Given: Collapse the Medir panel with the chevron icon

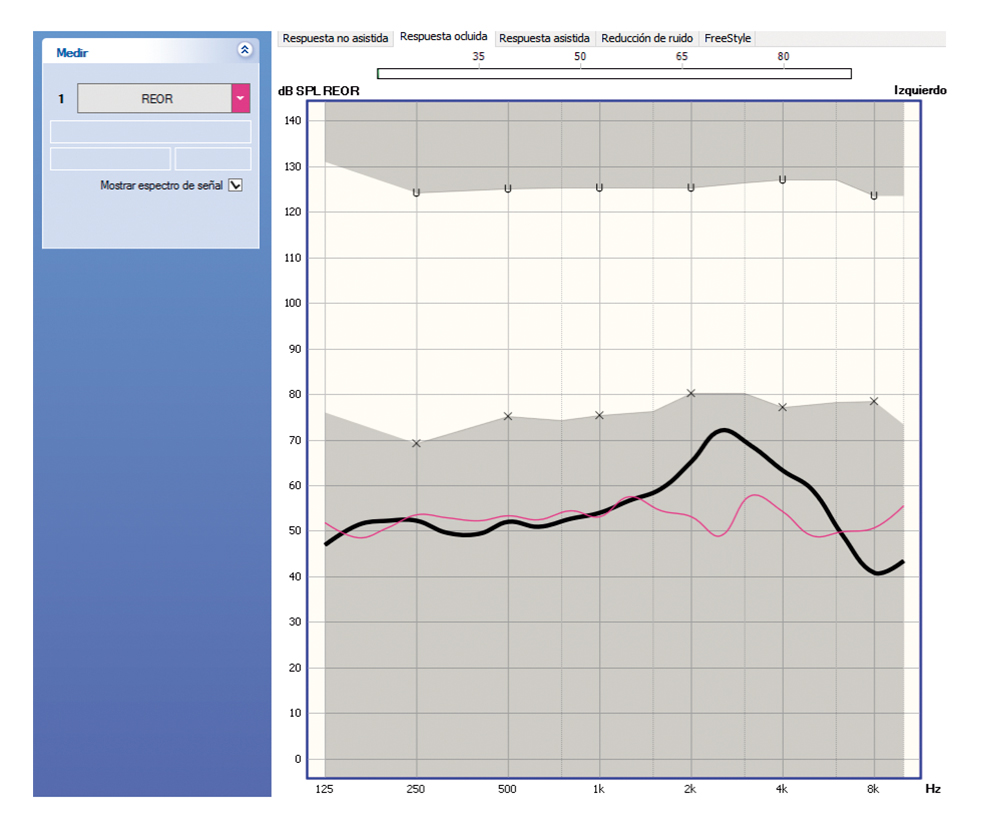Looking at the screenshot, I should pos(245,50).
